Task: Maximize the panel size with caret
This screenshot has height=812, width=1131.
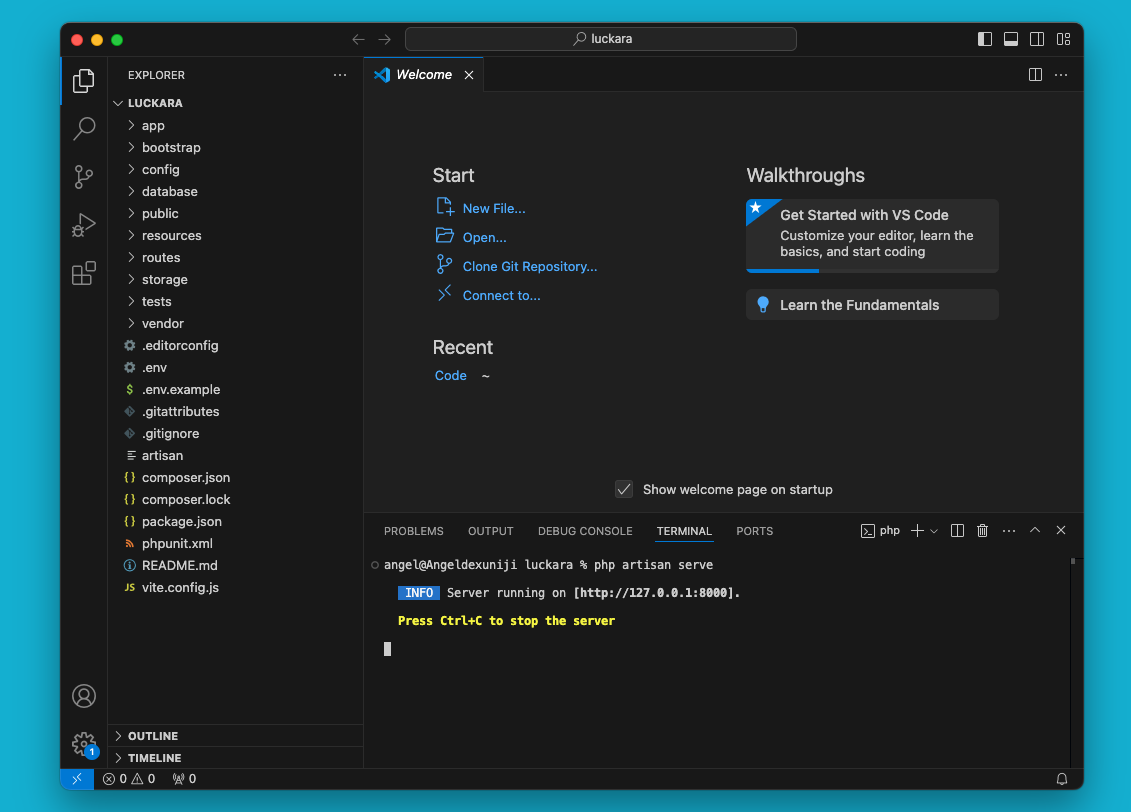Action: [x=1035, y=530]
